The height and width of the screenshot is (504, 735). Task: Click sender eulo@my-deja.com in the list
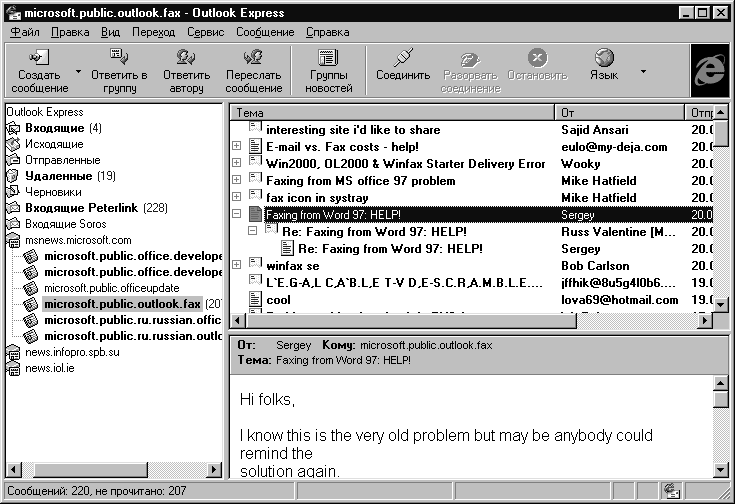(614, 147)
